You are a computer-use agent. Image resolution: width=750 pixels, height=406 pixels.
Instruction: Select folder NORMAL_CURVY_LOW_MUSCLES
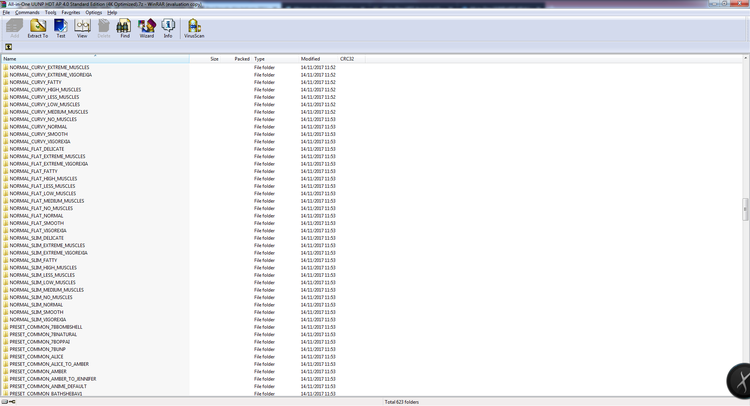45,104
